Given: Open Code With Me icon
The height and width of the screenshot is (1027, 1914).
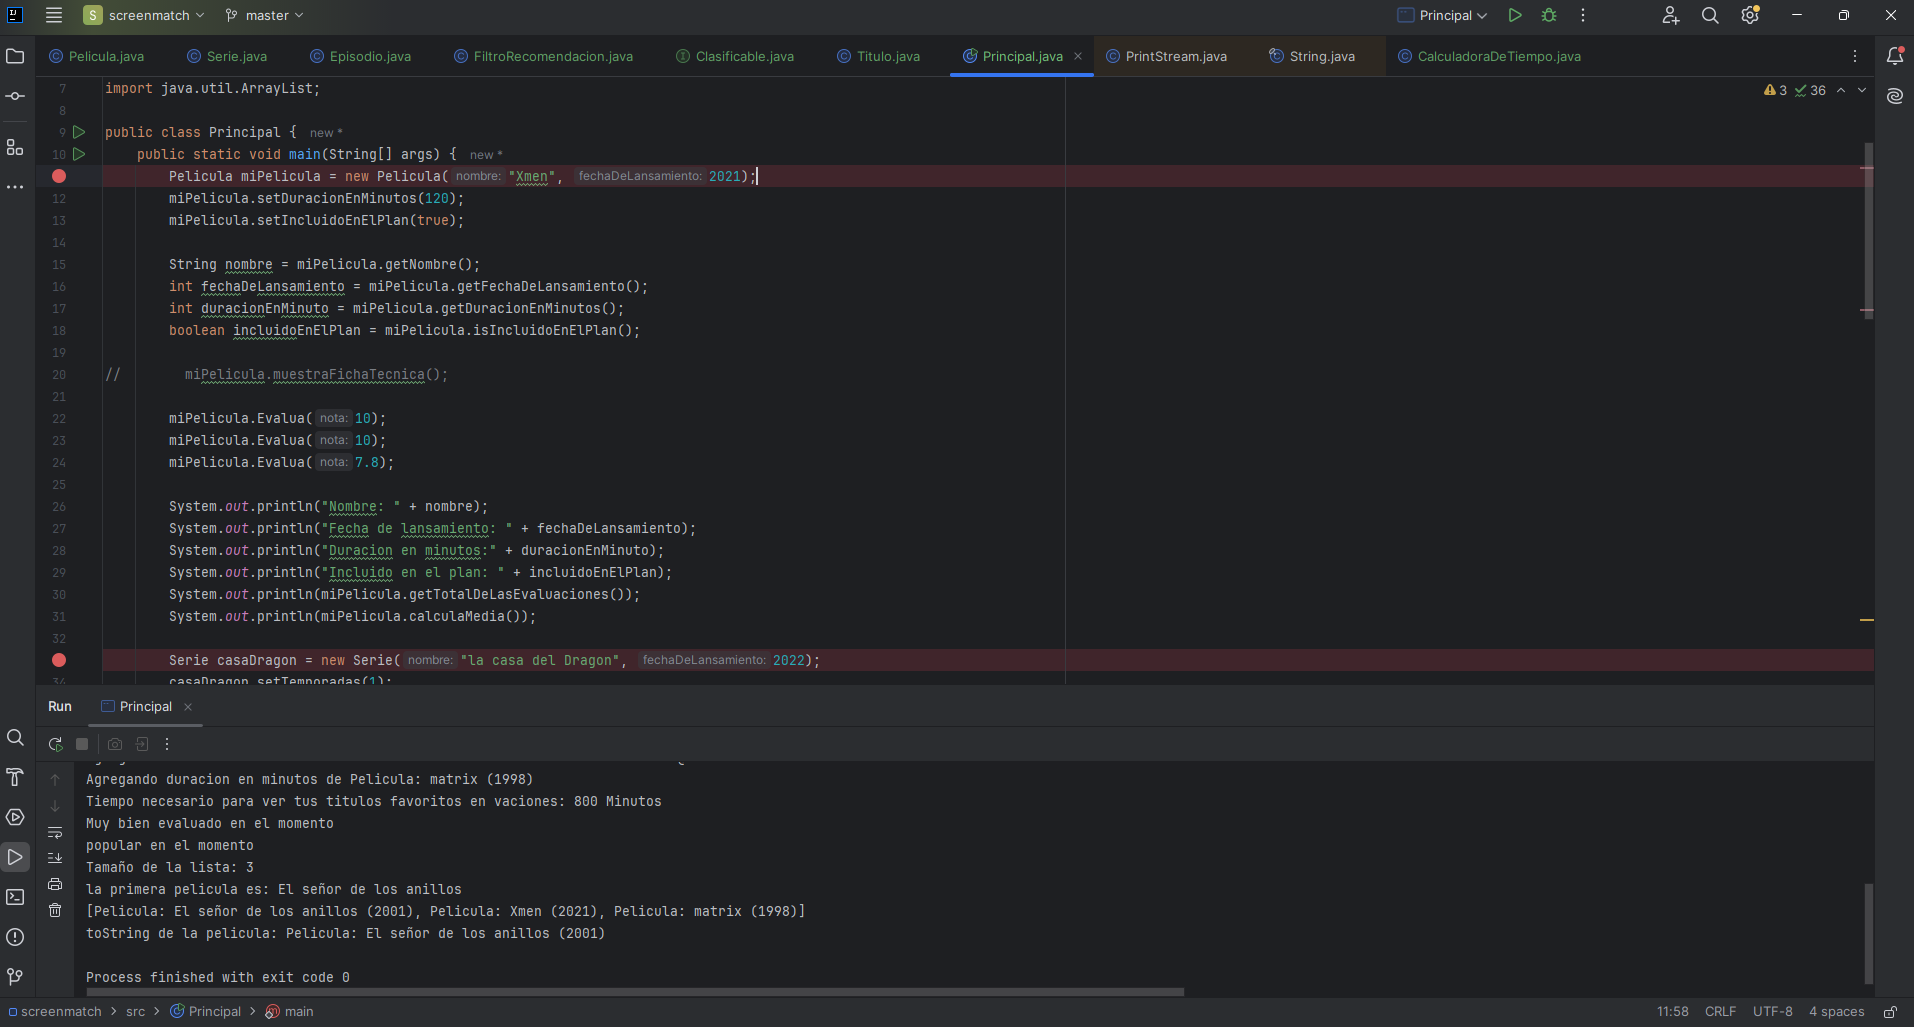Looking at the screenshot, I should click(1671, 15).
